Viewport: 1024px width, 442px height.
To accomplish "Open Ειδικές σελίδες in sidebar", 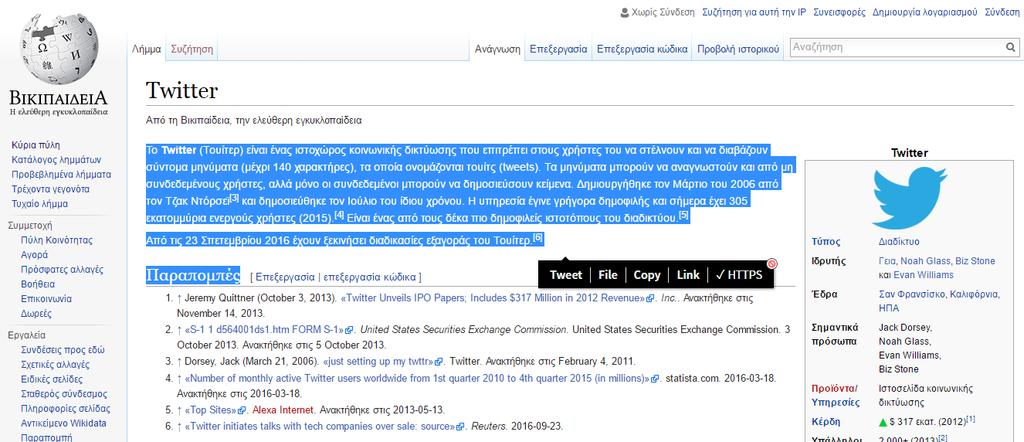I will coord(52,379).
